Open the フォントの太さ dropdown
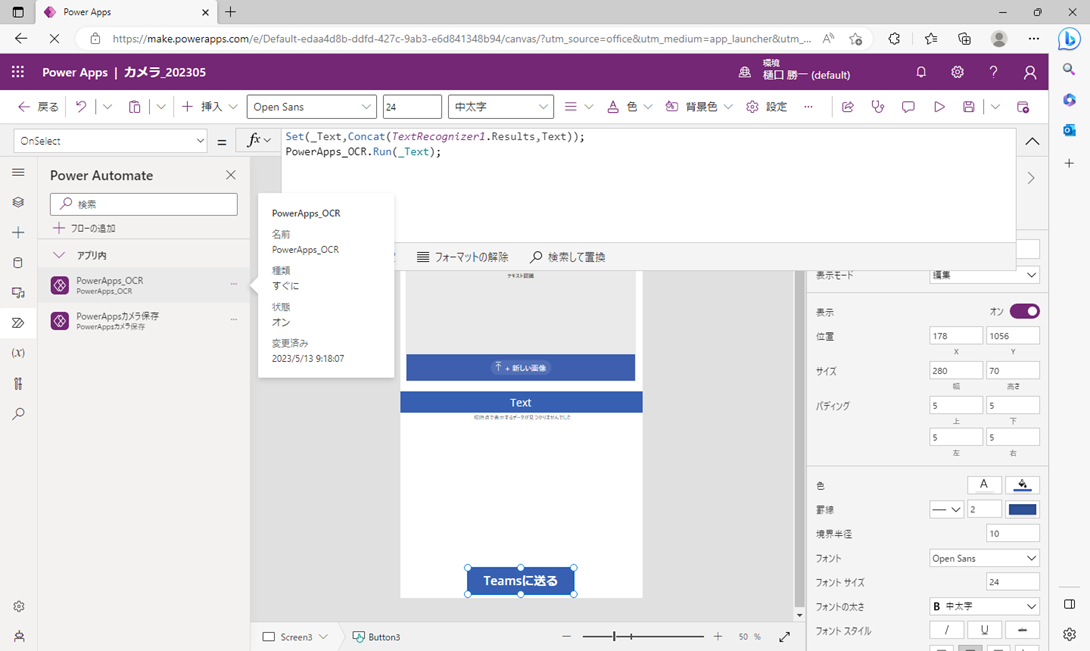 (984, 606)
